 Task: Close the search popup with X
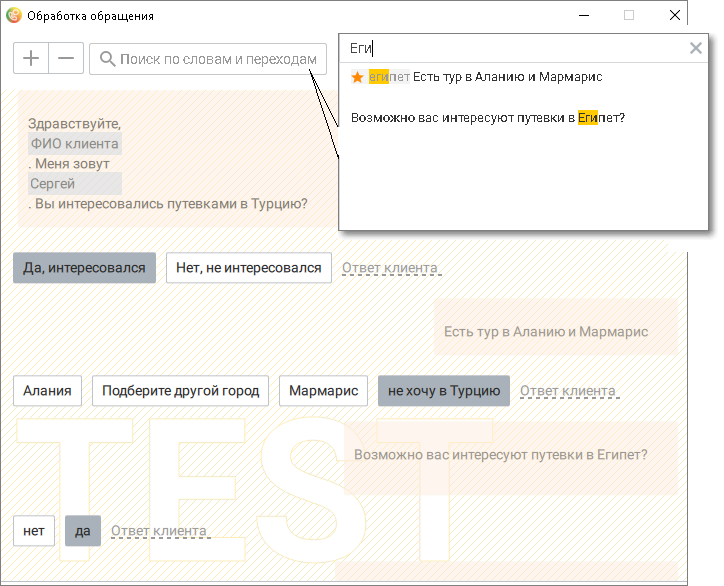(x=695, y=48)
